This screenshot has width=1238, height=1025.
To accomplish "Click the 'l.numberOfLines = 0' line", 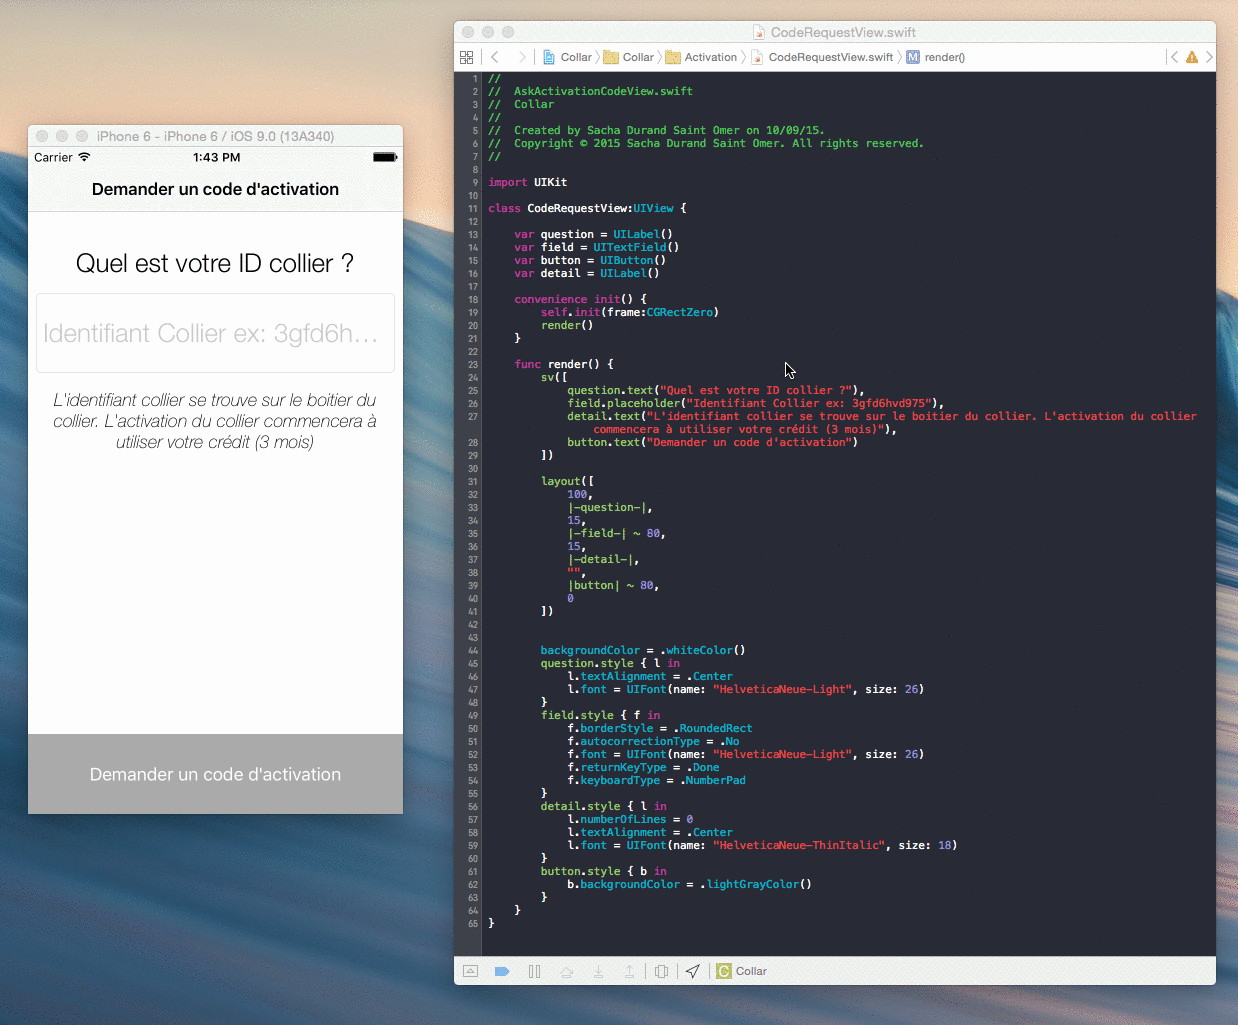I will coord(630,819).
